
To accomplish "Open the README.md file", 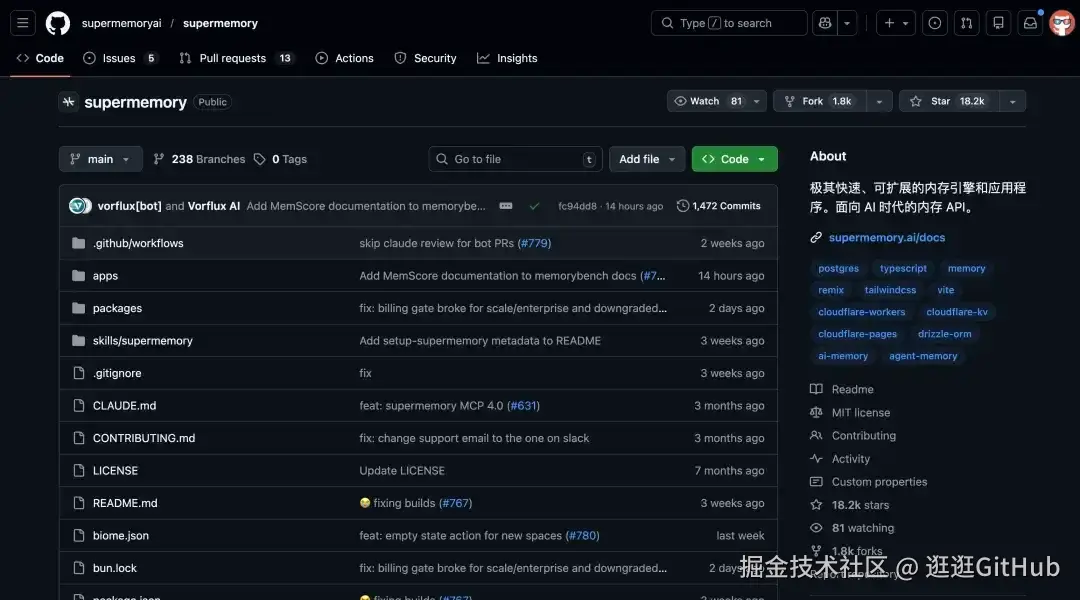I will pyautogui.click(x=125, y=503).
